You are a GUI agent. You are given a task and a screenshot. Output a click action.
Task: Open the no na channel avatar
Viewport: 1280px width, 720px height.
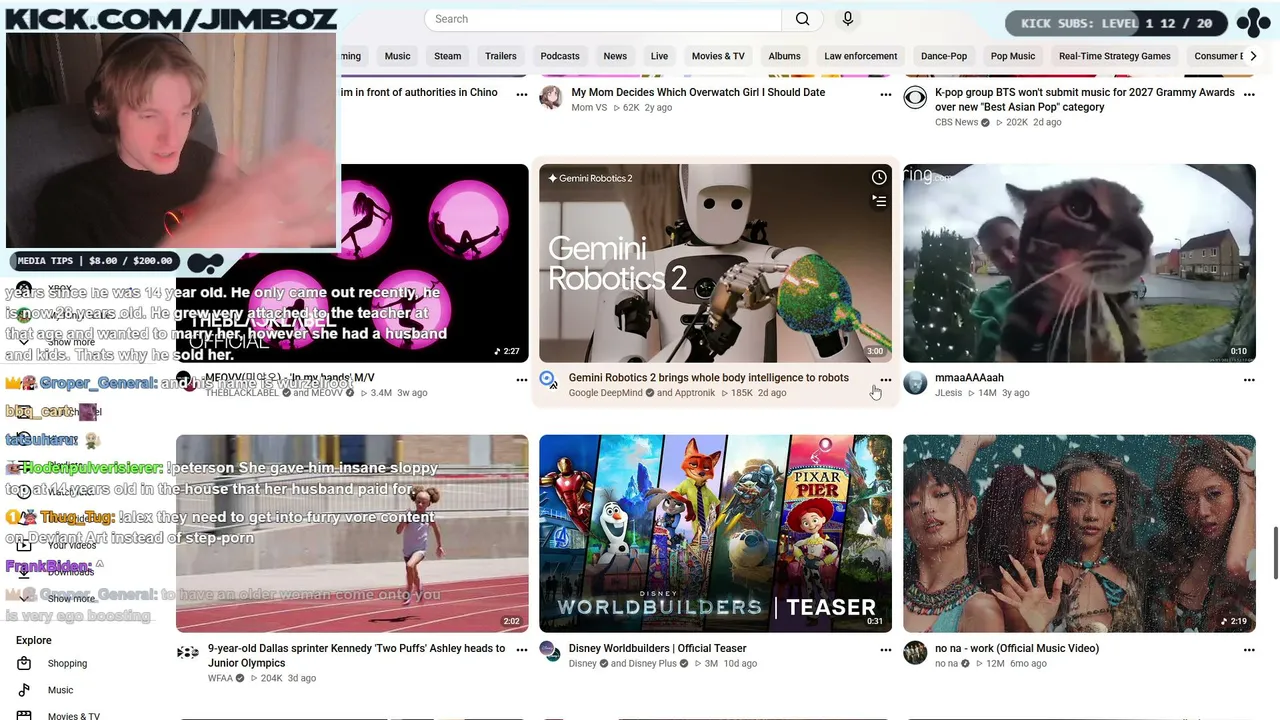(x=915, y=653)
